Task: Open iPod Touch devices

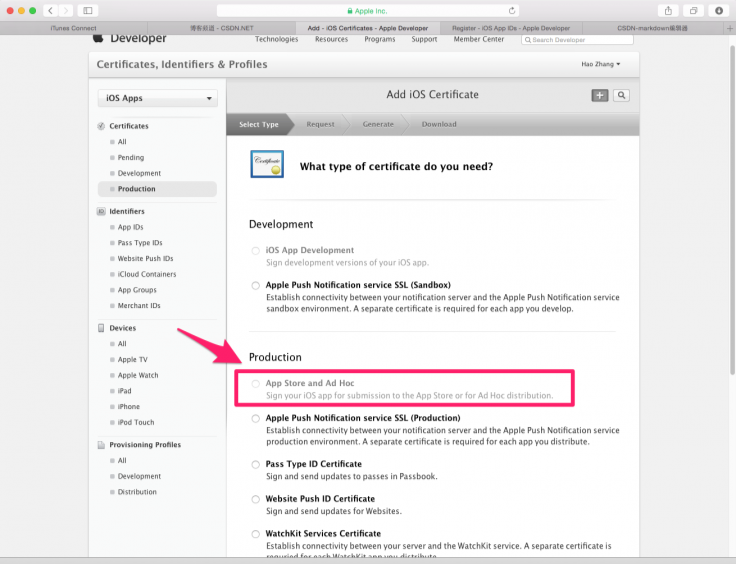Action: click(x=136, y=422)
